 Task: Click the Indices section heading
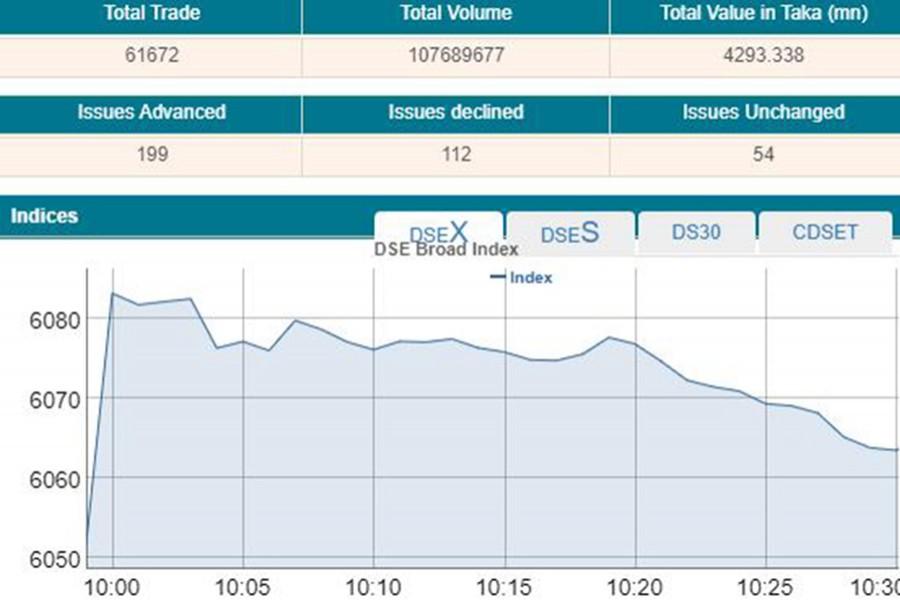(x=44, y=216)
